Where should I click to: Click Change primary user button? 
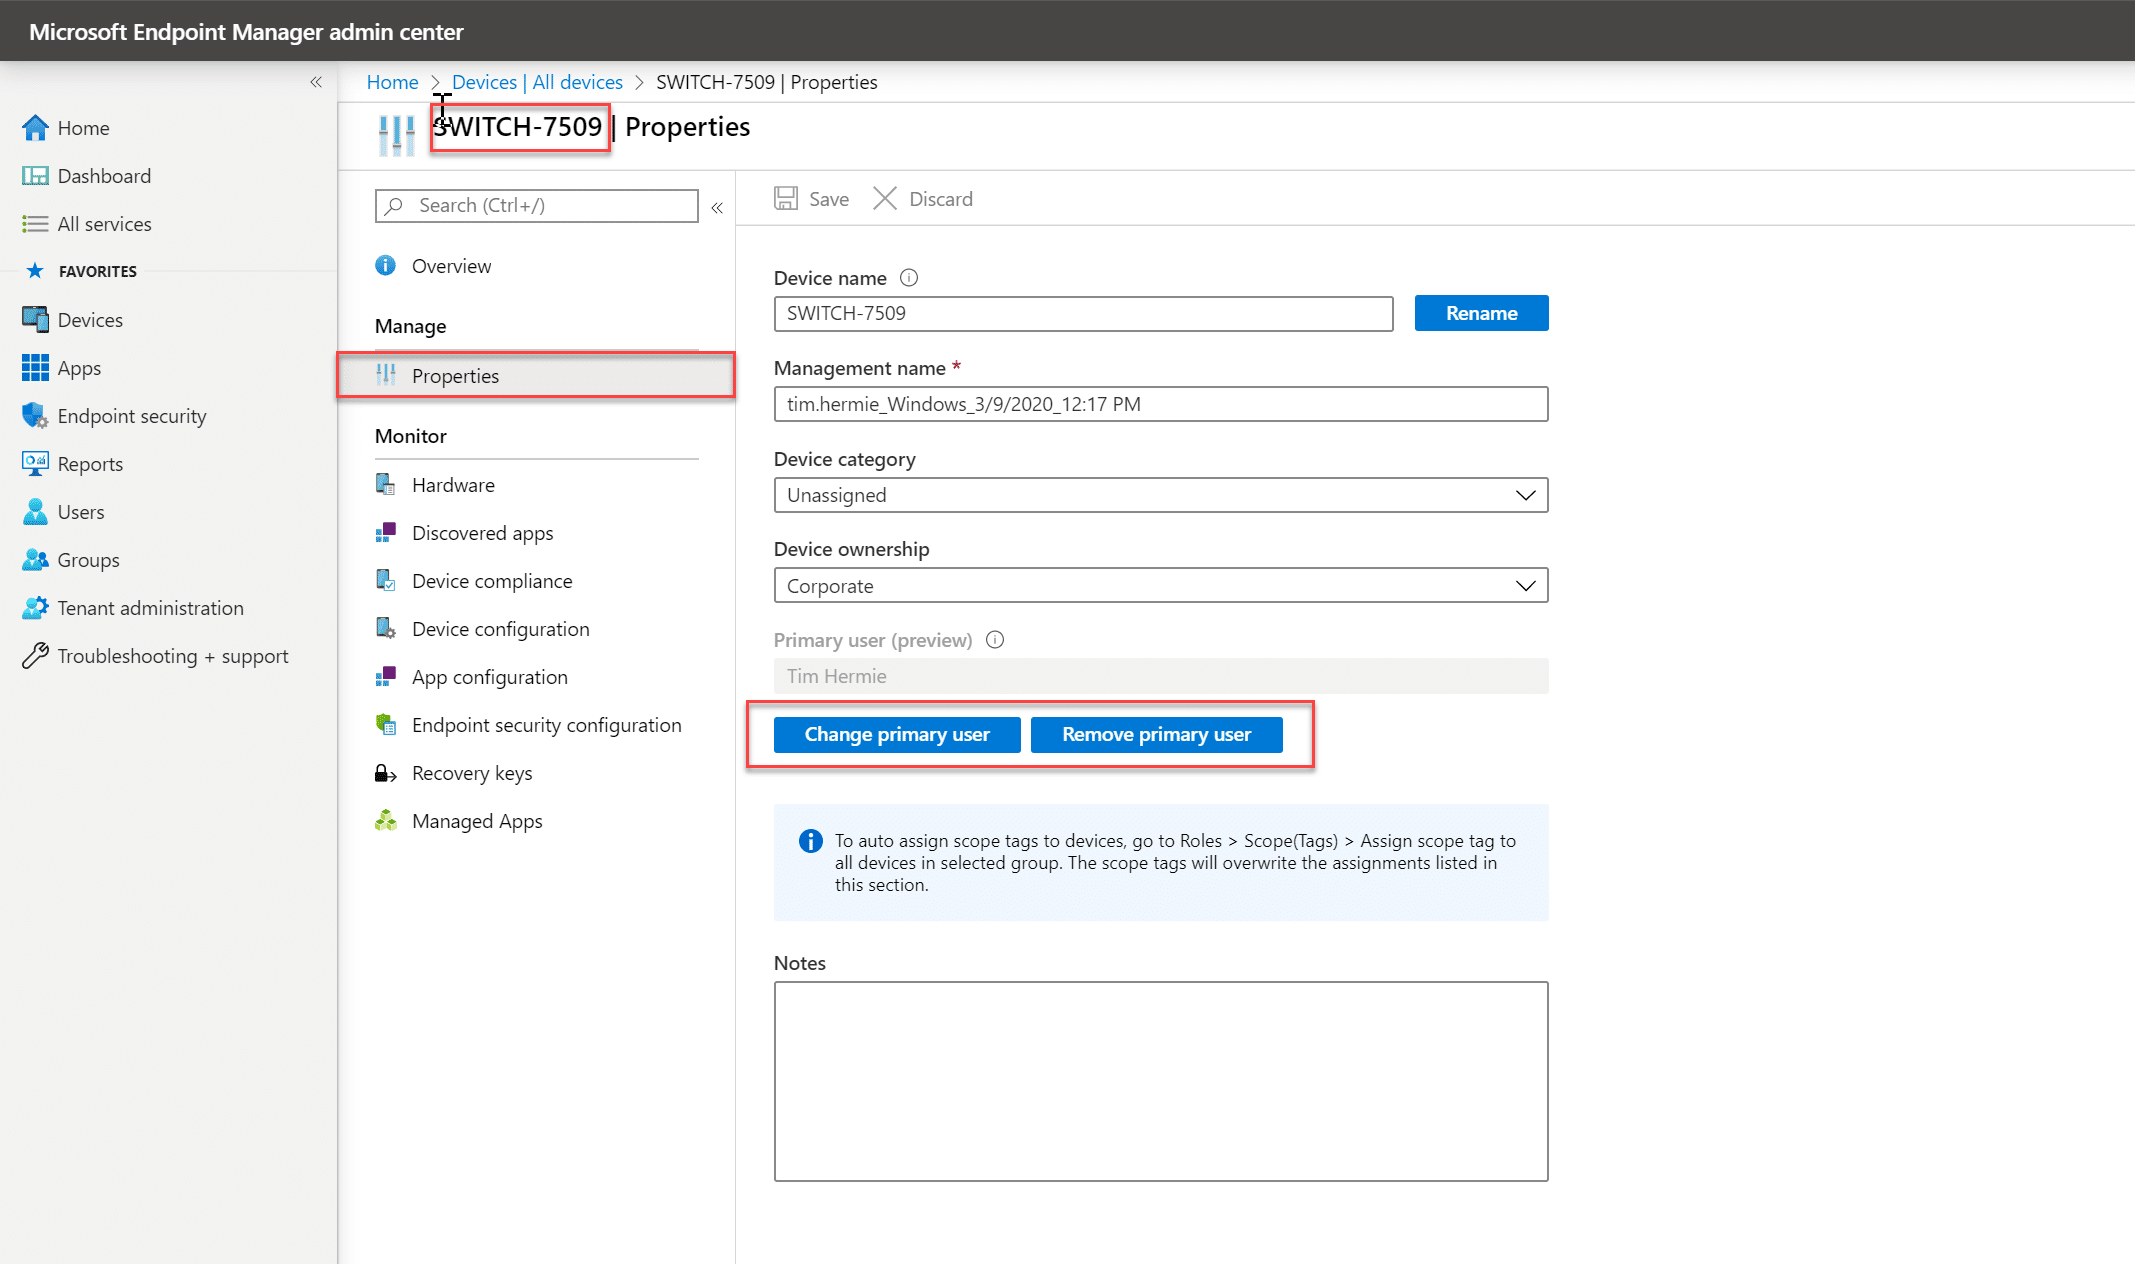pos(897,734)
